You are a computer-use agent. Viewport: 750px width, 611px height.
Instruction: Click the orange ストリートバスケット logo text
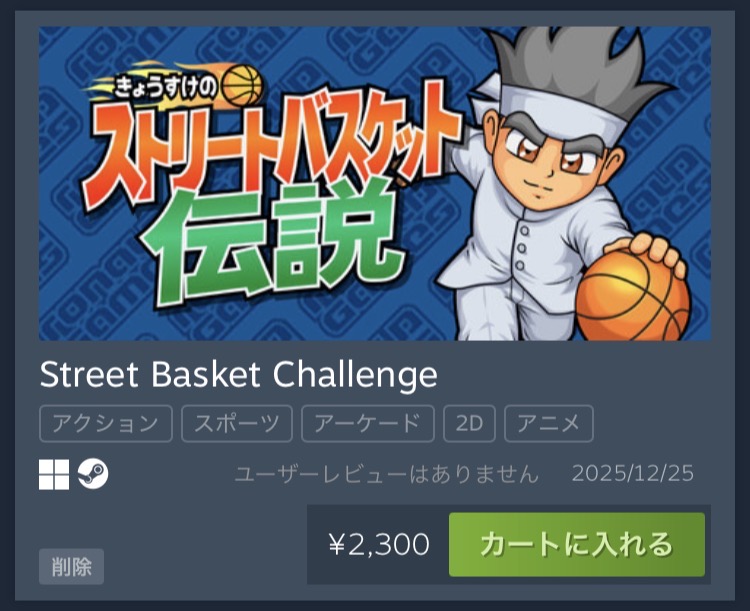272,146
